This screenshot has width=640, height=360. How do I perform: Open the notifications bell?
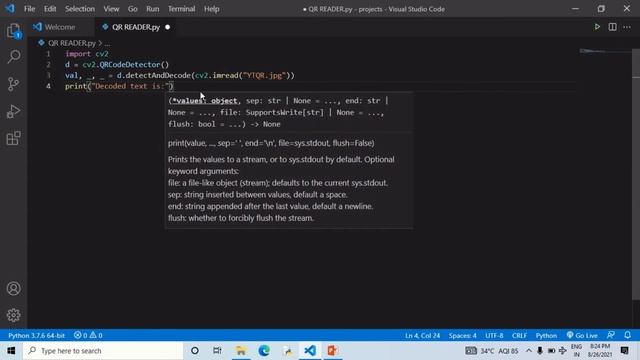tap(627, 336)
